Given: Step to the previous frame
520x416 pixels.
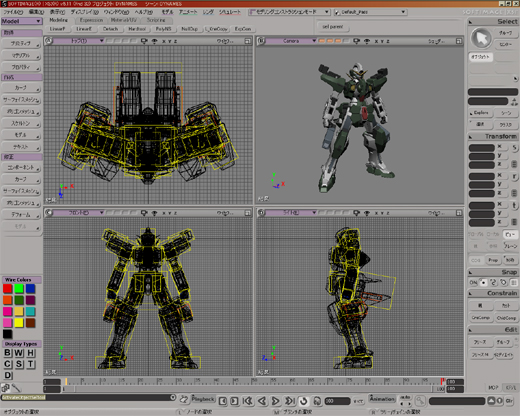Looking at the screenshot, I should [x=223, y=401].
